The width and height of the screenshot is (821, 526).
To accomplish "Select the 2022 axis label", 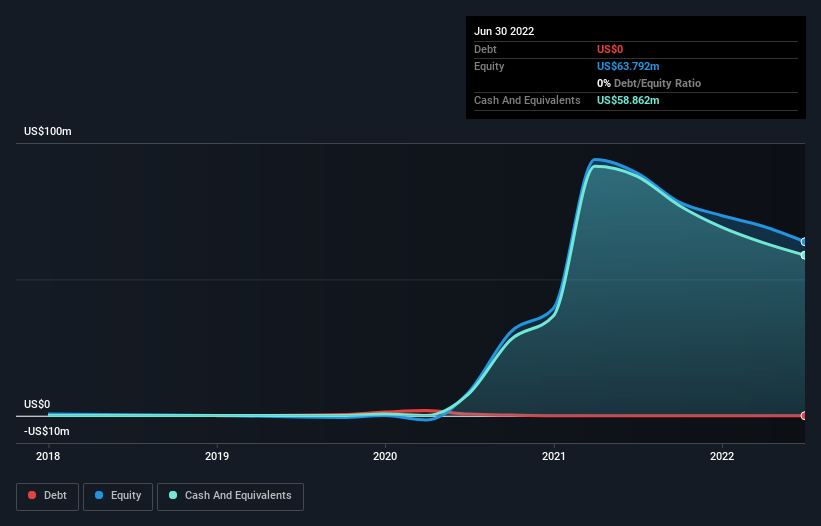I will coord(722,456).
